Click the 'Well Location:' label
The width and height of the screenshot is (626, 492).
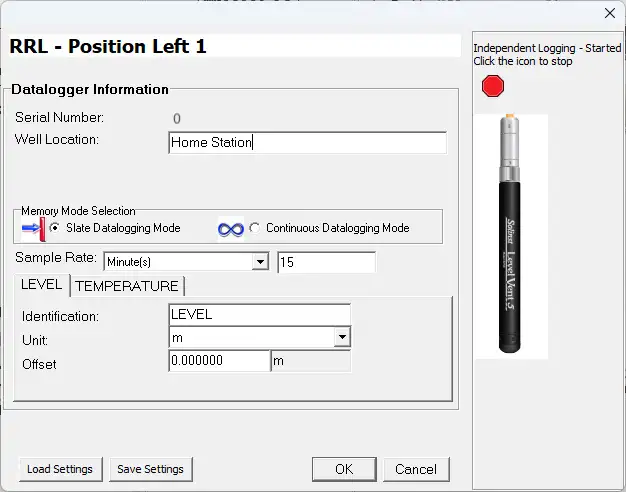[x=57, y=139]
